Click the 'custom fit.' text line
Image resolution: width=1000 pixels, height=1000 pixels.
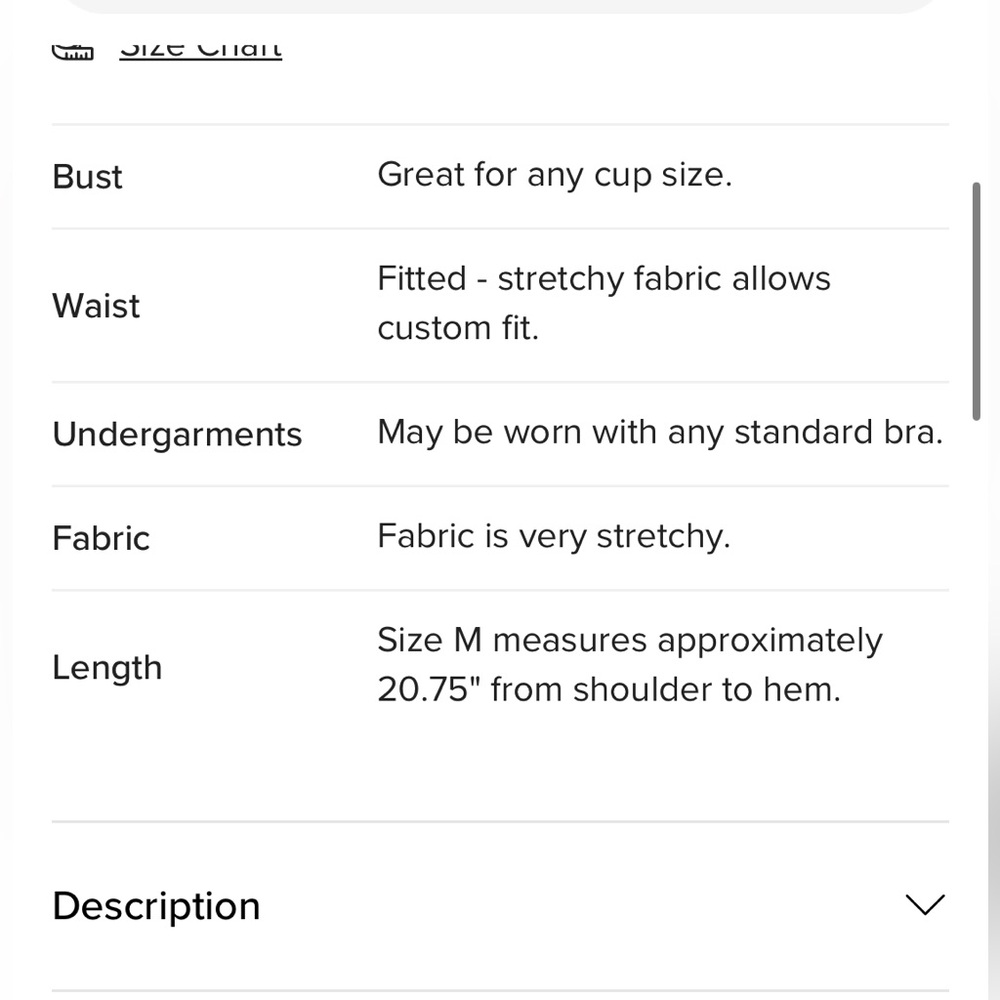[x=458, y=329]
